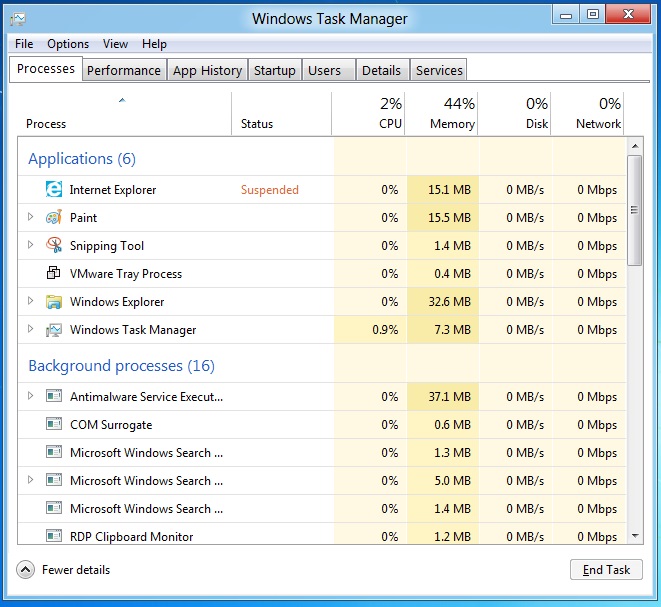The height and width of the screenshot is (607, 661).
Task: Click the process list scrollbar thumb
Action: tap(635, 210)
